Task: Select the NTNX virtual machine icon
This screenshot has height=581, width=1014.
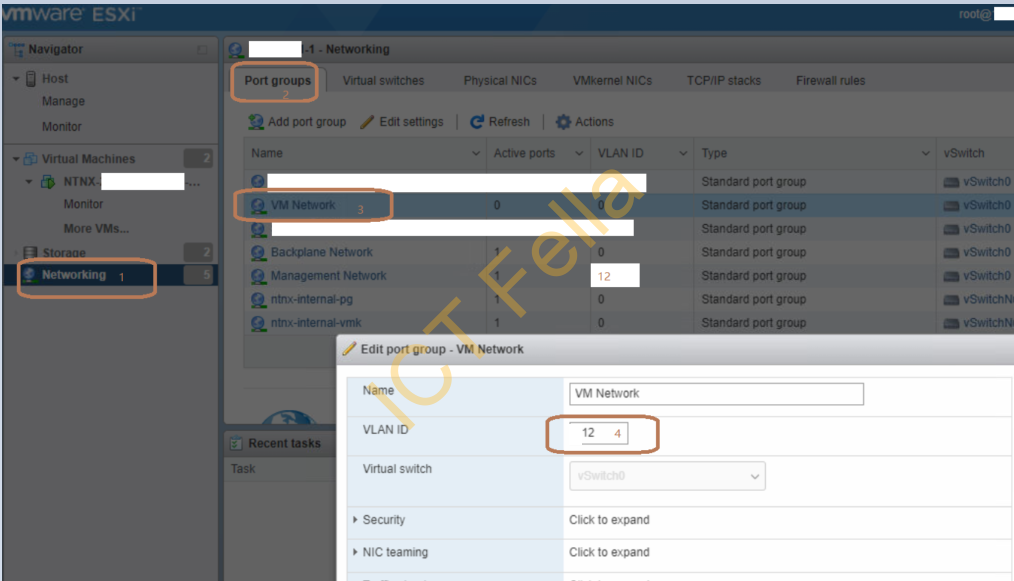Action: (48, 182)
